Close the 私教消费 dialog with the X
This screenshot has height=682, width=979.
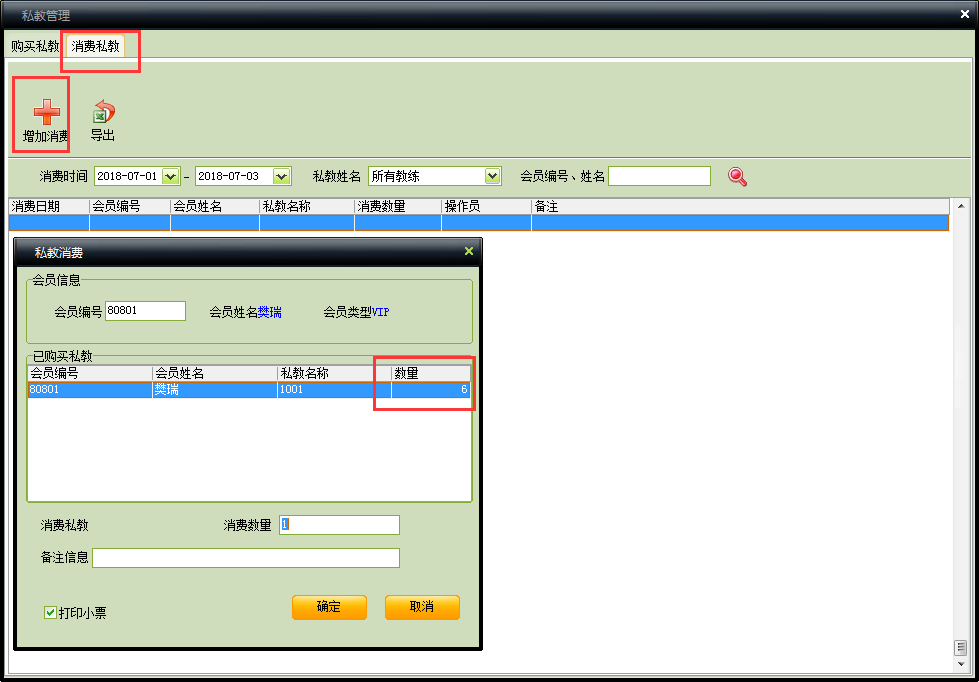coord(469,252)
